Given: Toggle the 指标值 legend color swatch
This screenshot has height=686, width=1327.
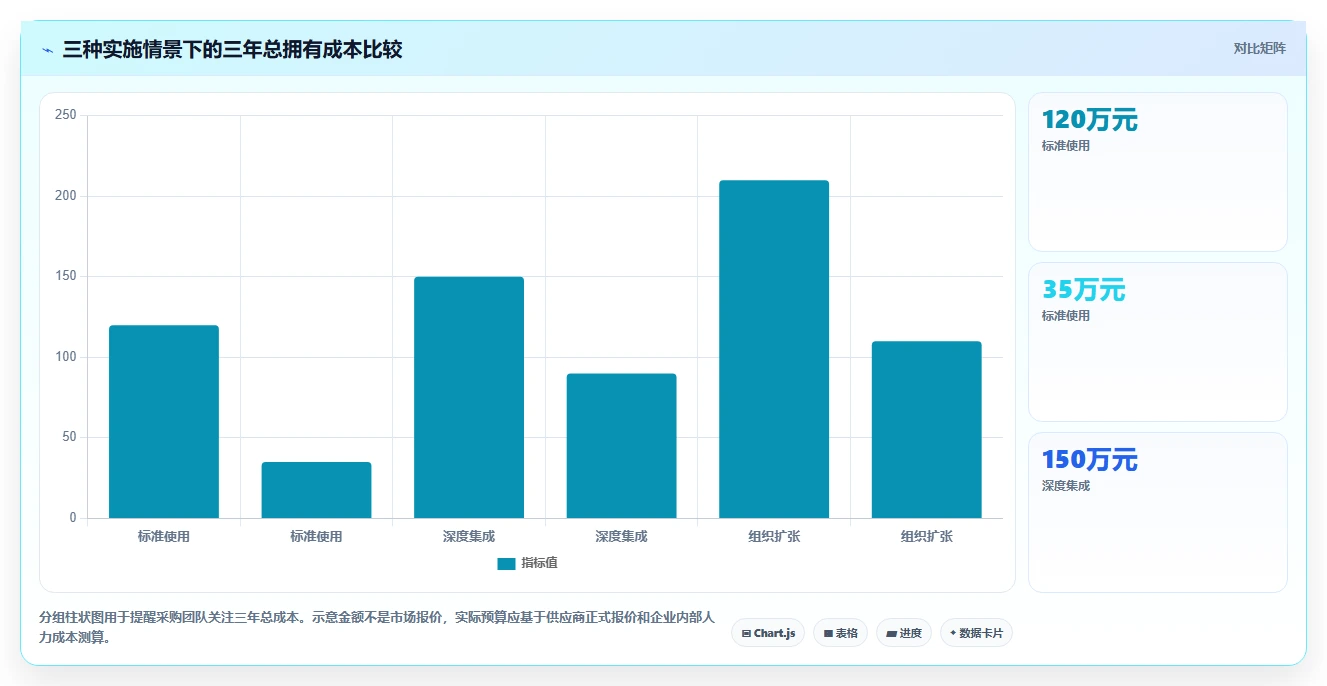Looking at the screenshot, I should pyautogui.click(x=506, y=564).
